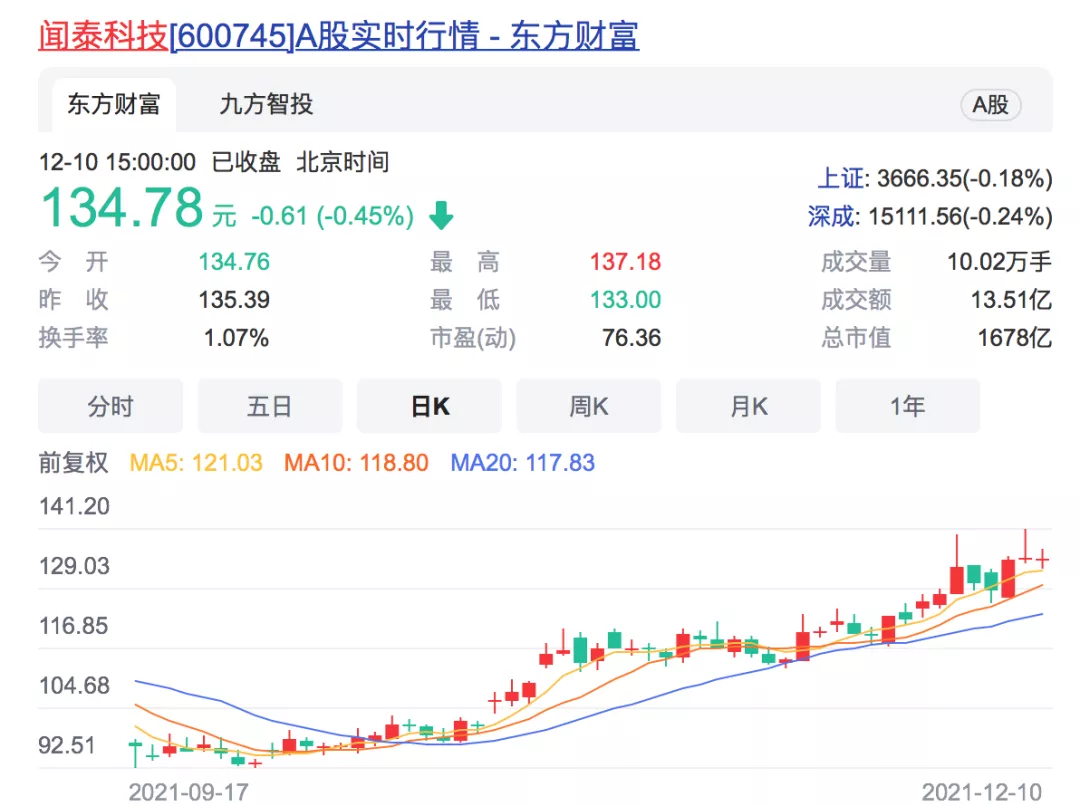Switch to the 九方智投 tab

[266, 104]
